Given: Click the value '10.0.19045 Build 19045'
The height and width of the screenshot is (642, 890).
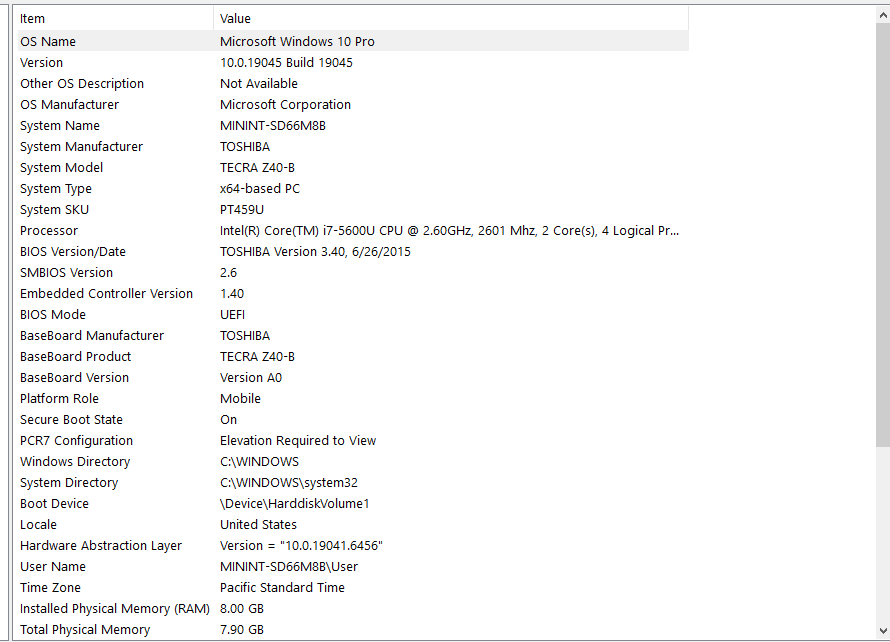Looking at the screenshot, I should tap(286, 62).
